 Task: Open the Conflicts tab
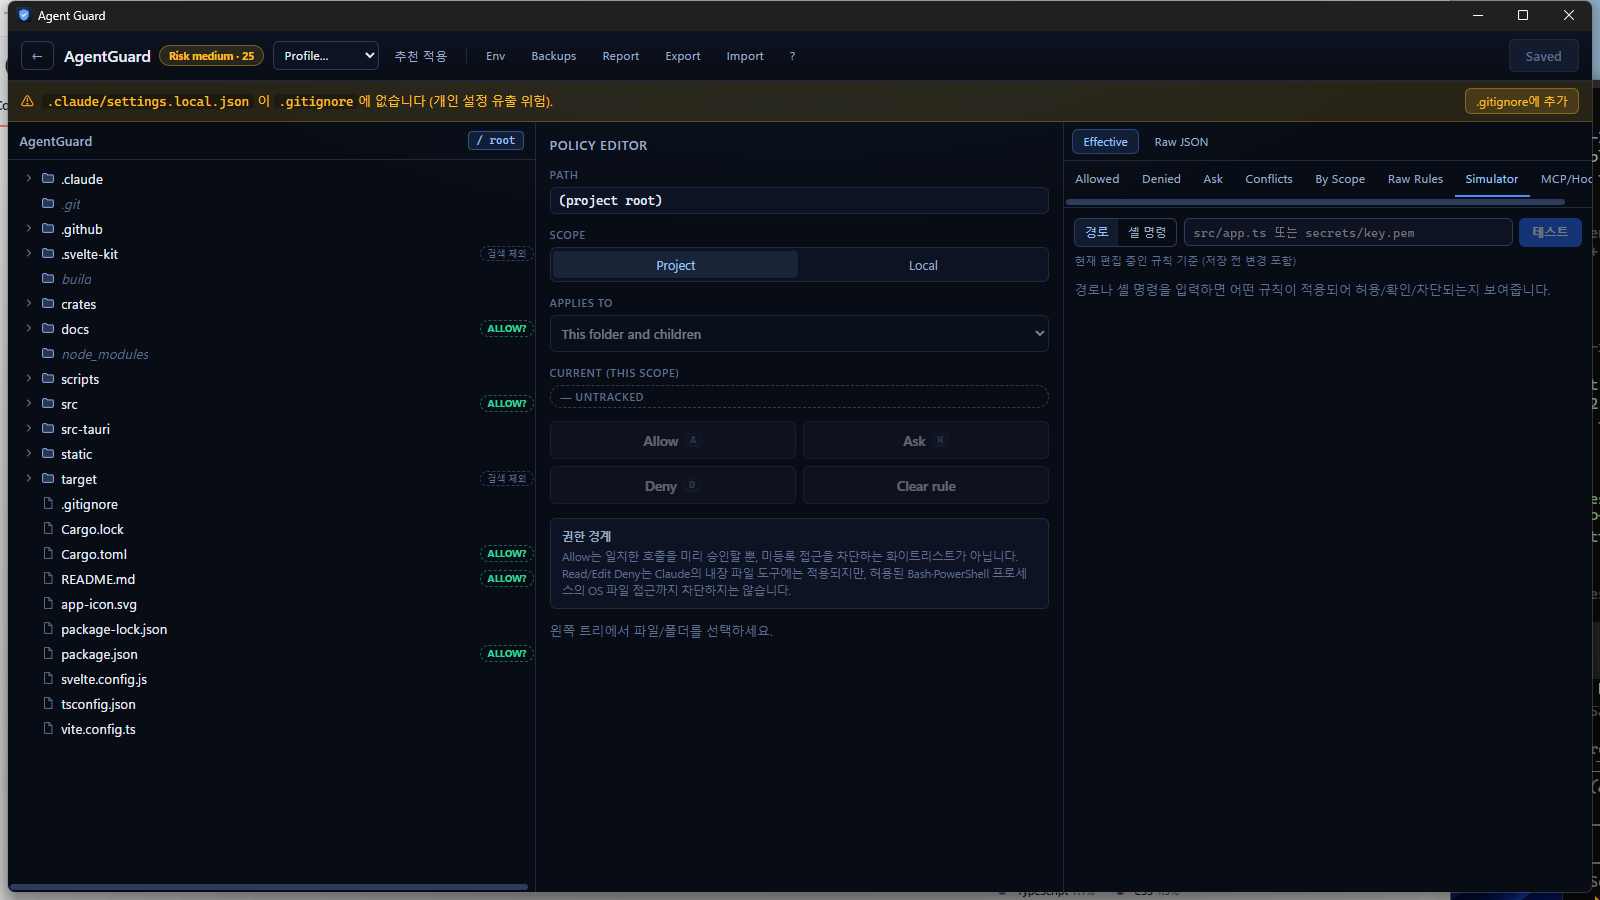1268,179
